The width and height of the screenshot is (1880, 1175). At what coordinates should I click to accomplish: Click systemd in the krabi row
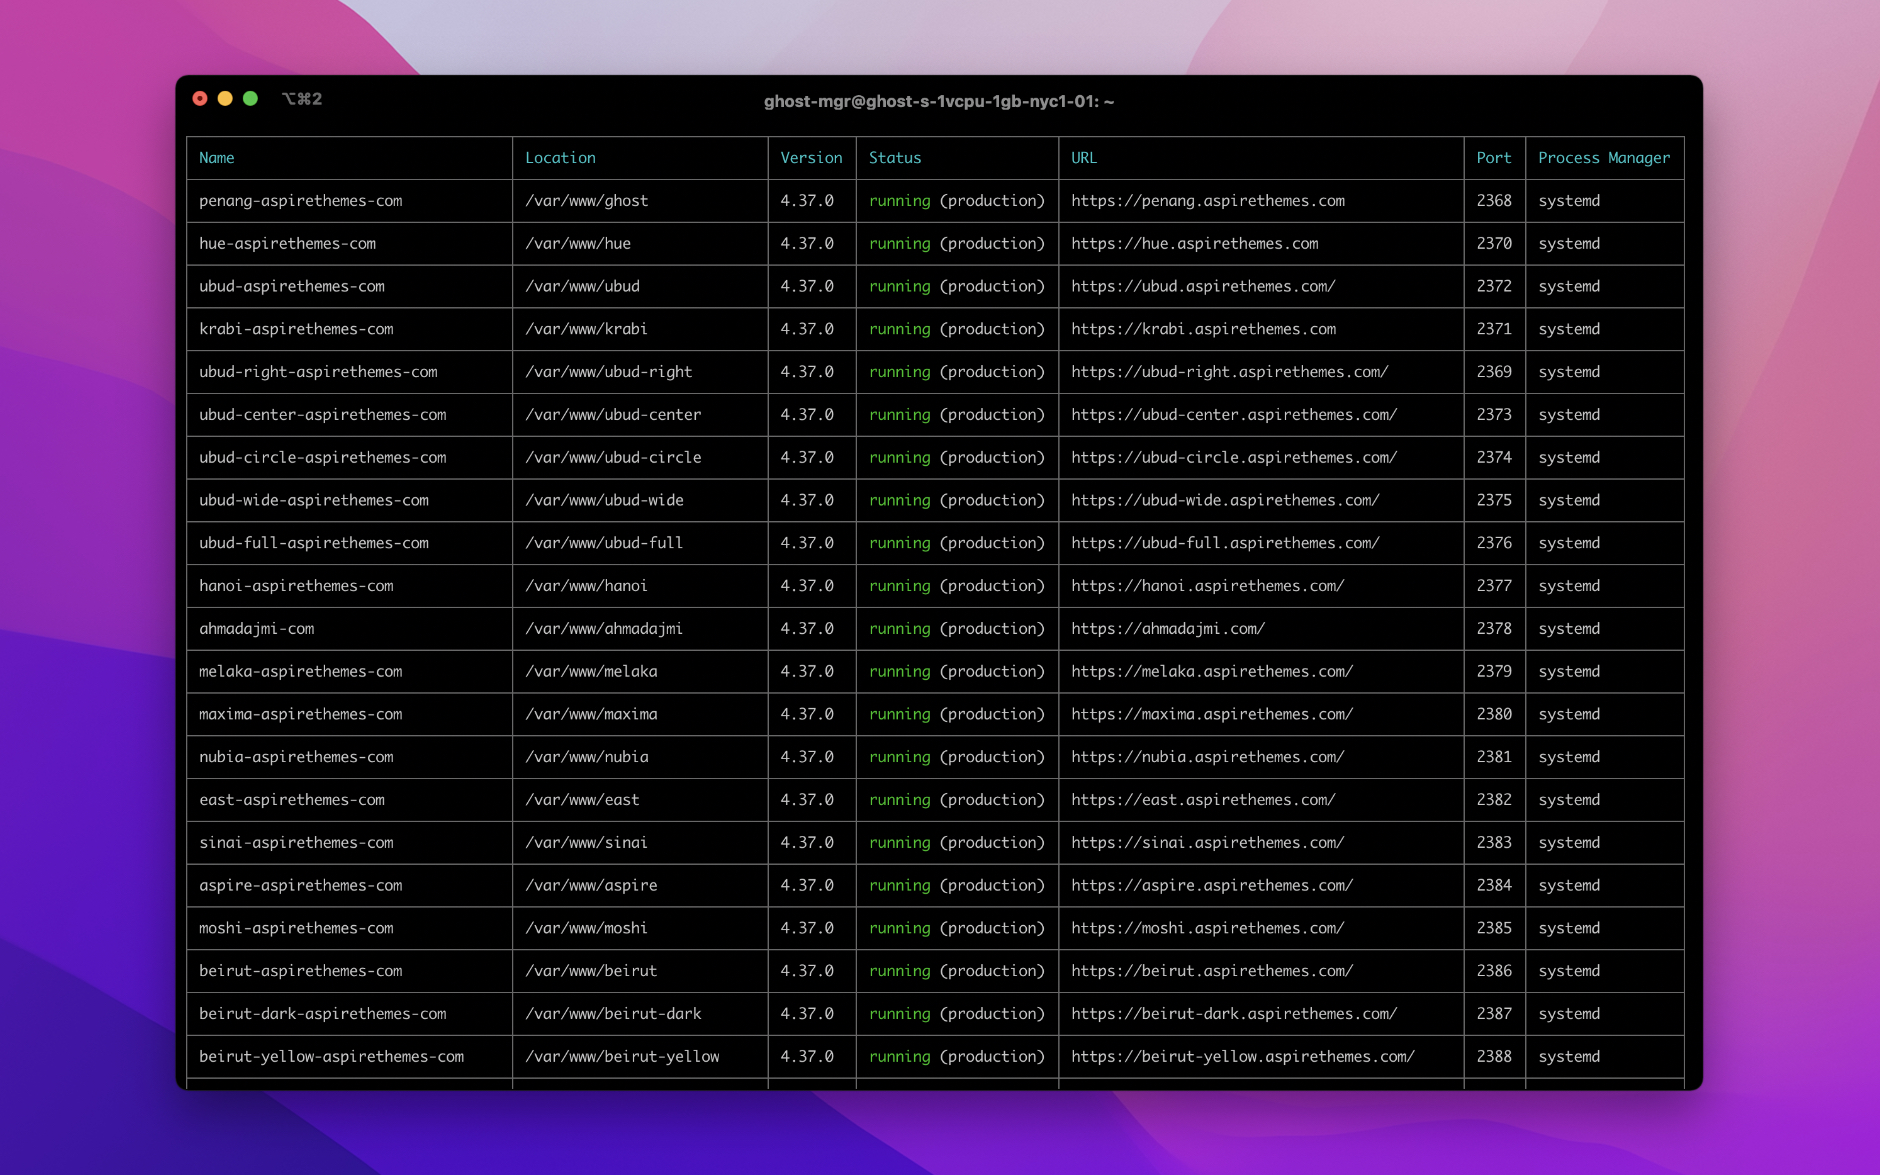pyautogui.click(x=1569, y=329)
